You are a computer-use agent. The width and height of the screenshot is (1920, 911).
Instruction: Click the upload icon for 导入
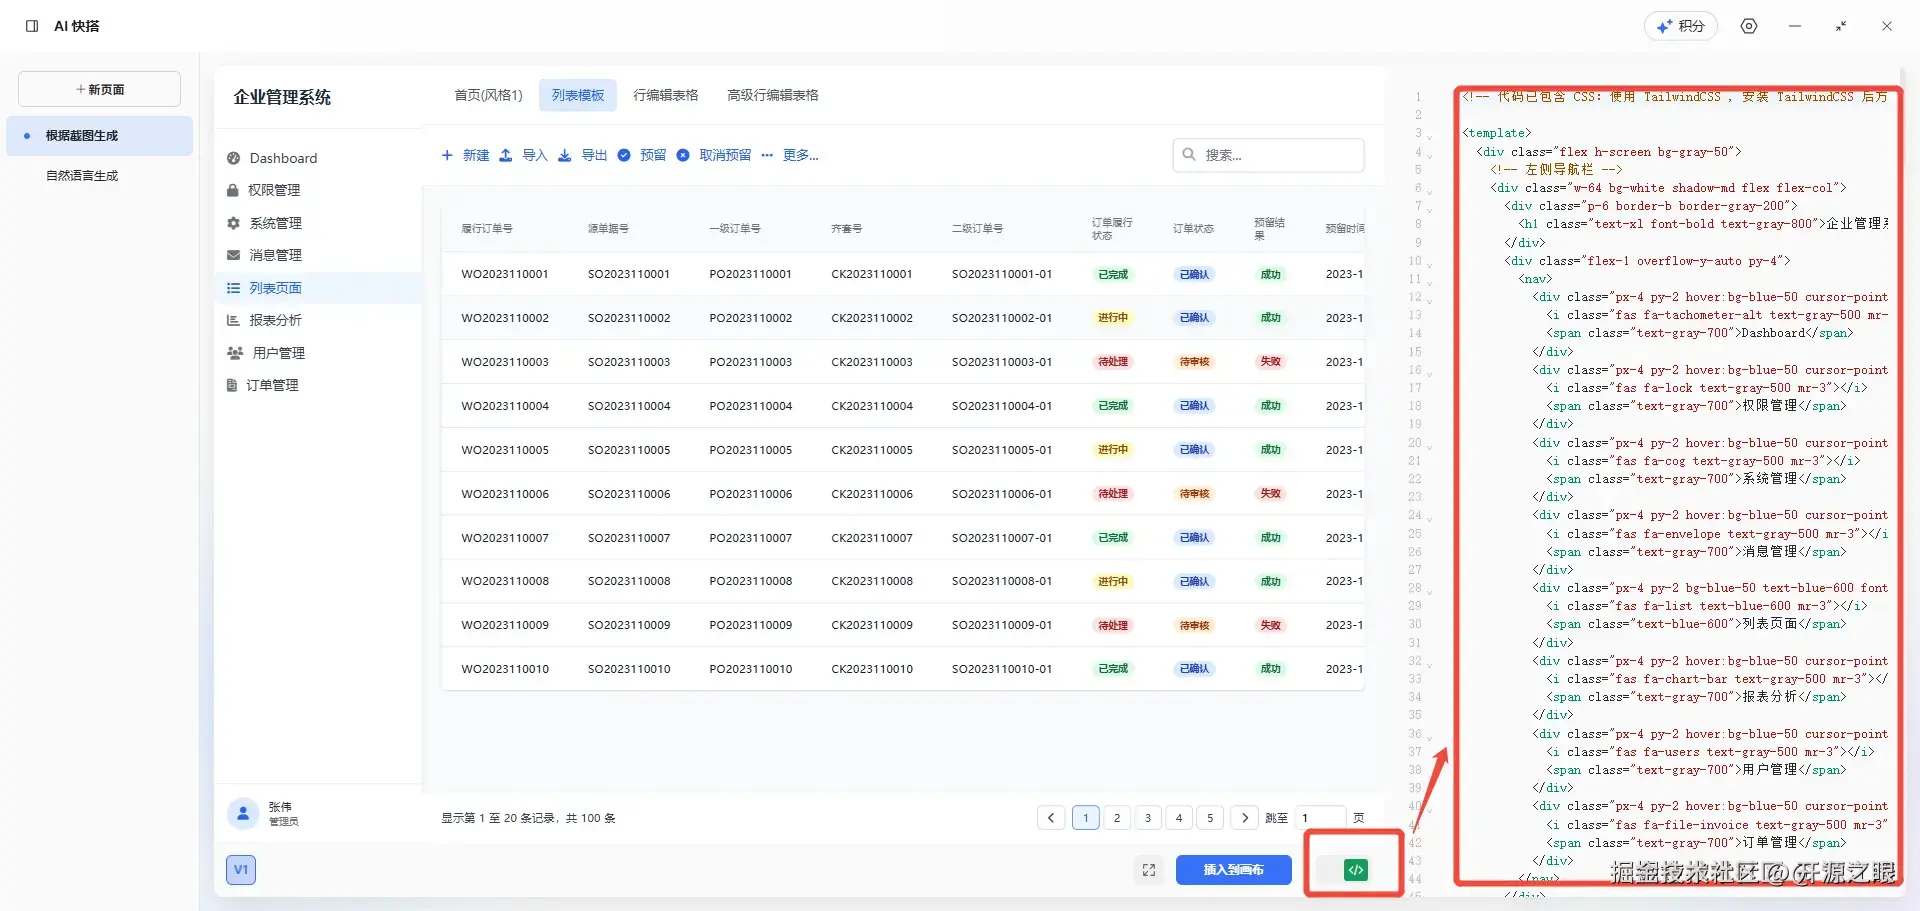click(506, 155)
